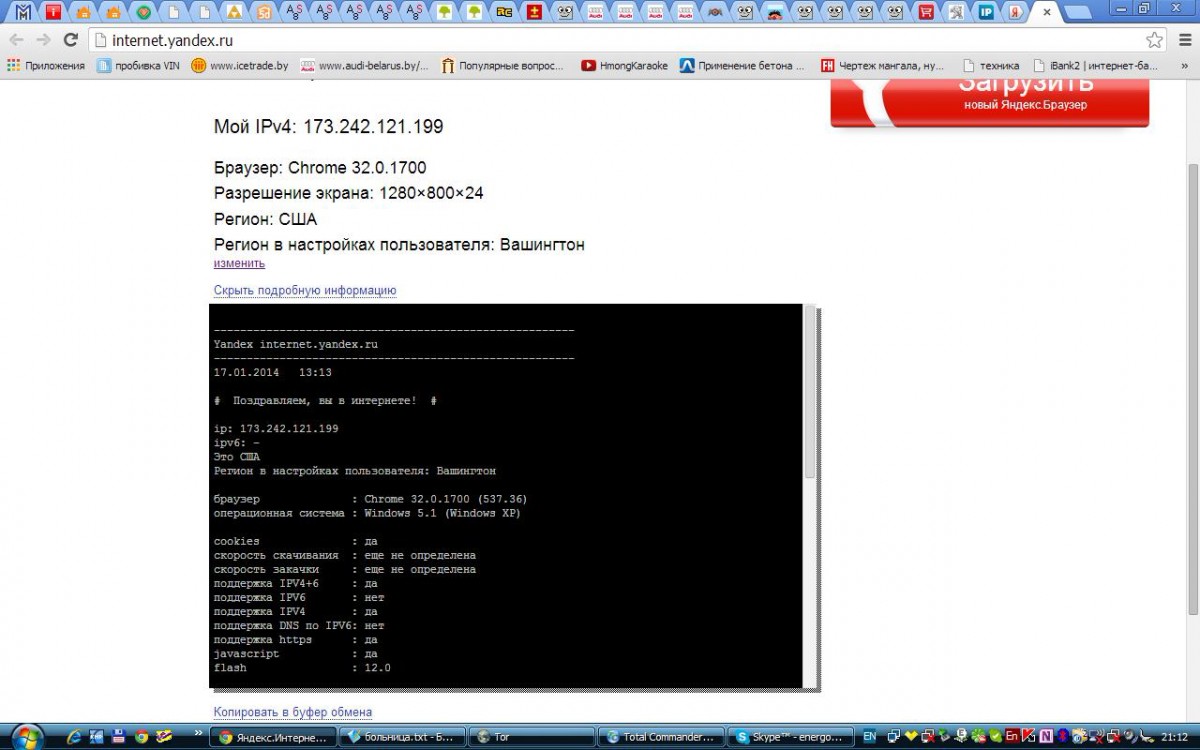Click the изменить region link
This screenshot has height=750, width=1200.
239,263
